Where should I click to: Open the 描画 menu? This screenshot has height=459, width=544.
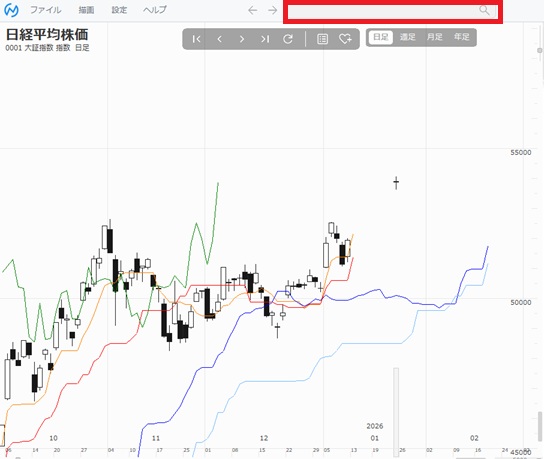pos(86,10)
